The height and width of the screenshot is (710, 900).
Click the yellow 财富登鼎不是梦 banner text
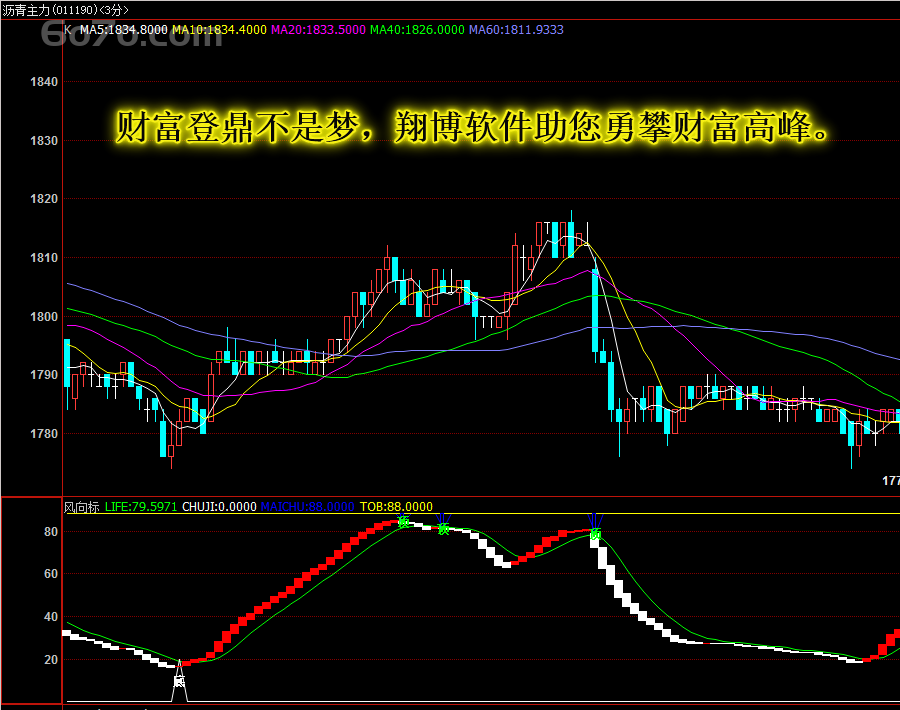(x=472, y=127)
